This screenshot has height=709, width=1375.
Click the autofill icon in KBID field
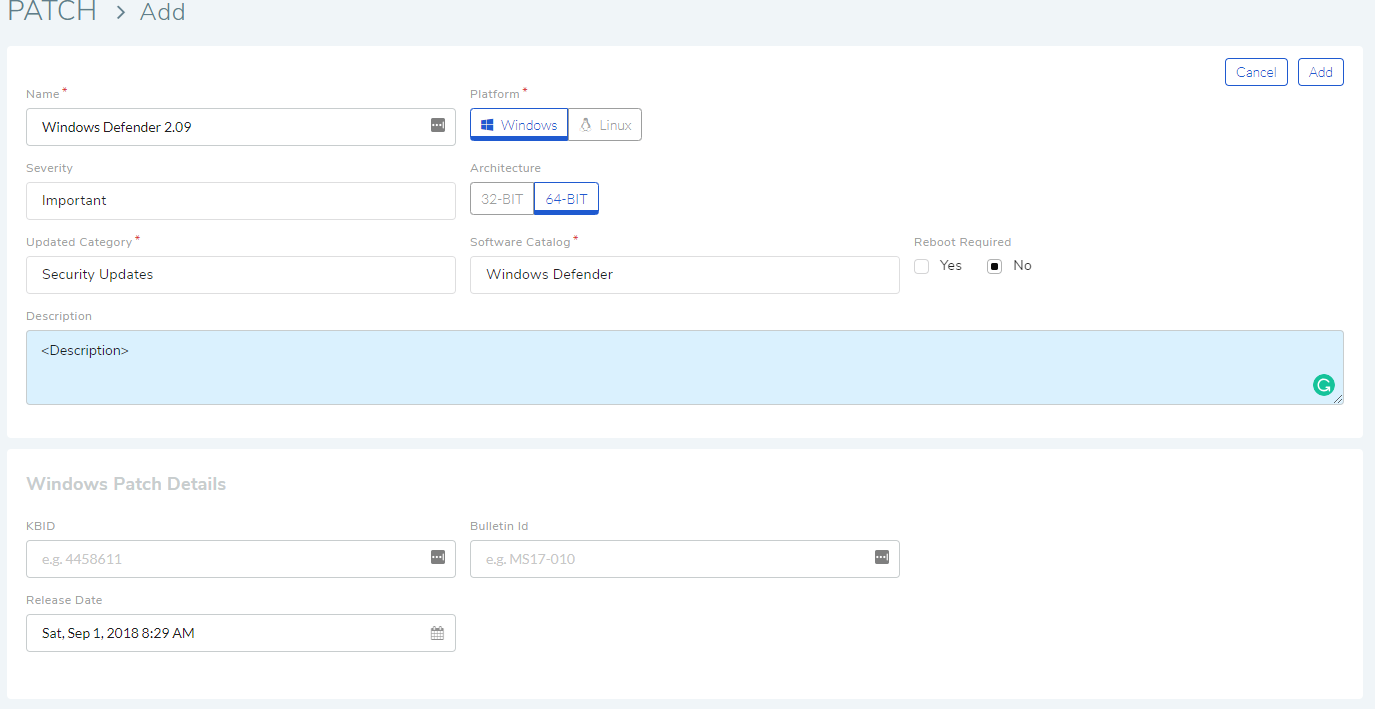(437, 557)
